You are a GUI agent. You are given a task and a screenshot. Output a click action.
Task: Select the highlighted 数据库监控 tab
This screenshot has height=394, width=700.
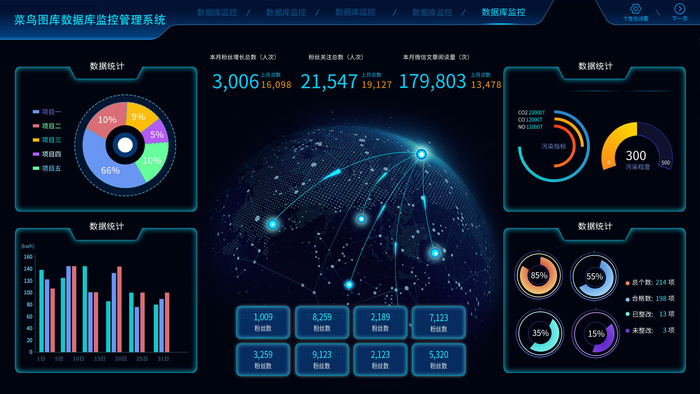point(503,12)
